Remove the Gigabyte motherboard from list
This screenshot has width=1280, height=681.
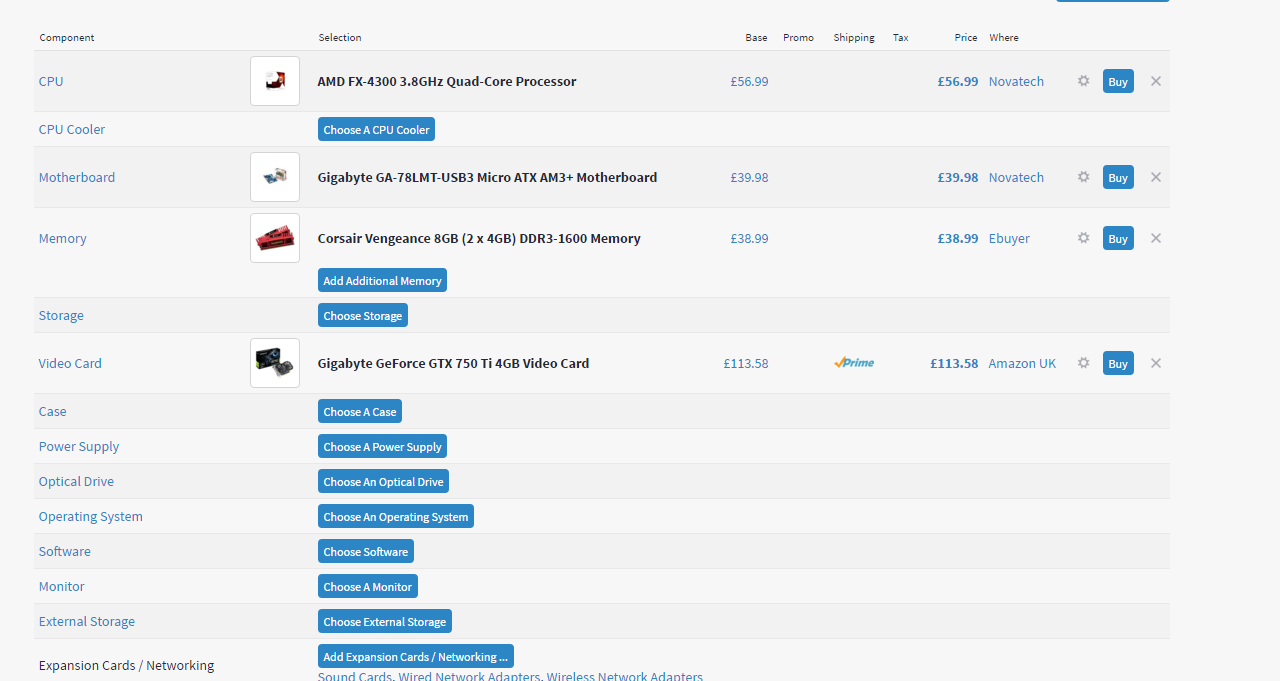(x=1156, y=177)
